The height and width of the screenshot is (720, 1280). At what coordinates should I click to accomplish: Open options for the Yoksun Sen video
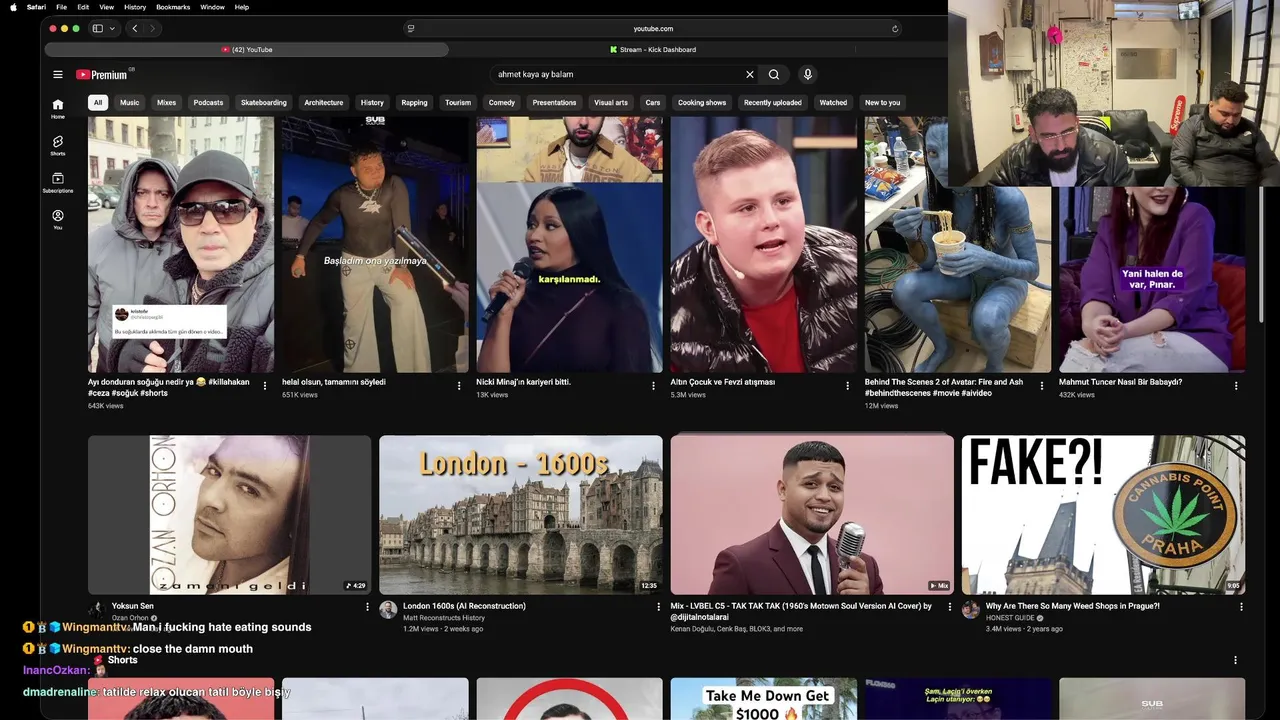pos(367,606)
